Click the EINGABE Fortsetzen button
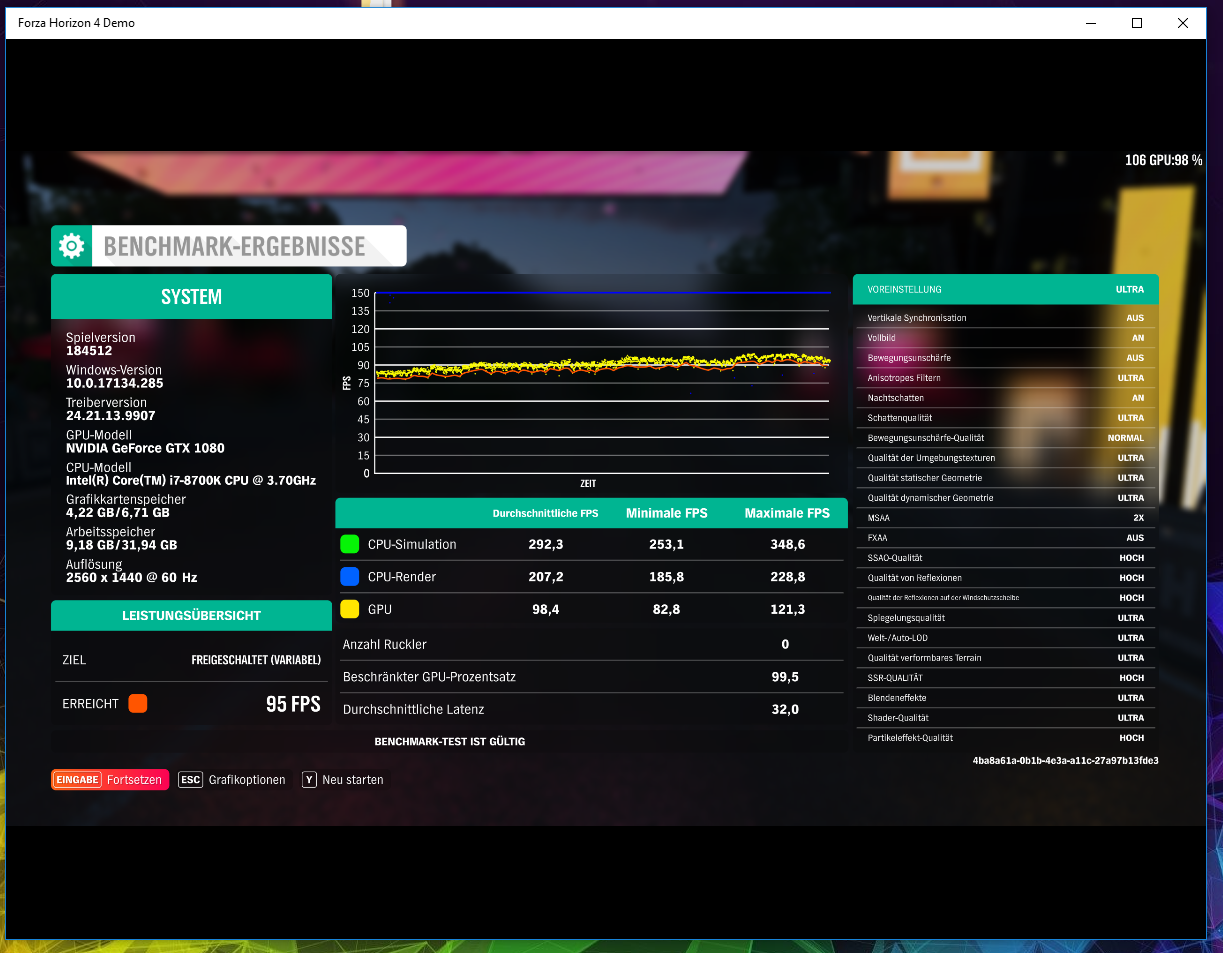The height and width of the screenshot is (953, 1223). point(110,780)
